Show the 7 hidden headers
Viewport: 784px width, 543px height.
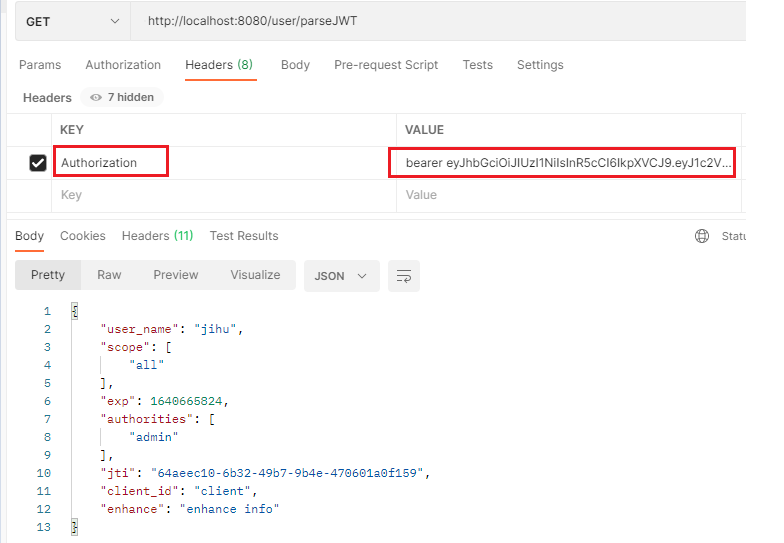click(122, 98)
